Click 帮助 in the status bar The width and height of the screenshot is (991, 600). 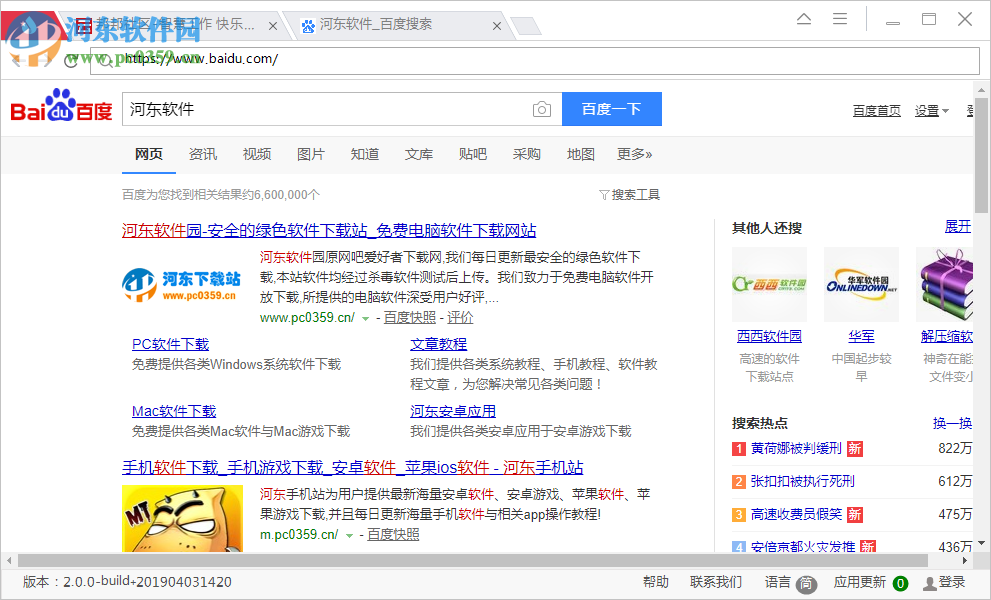655,582
